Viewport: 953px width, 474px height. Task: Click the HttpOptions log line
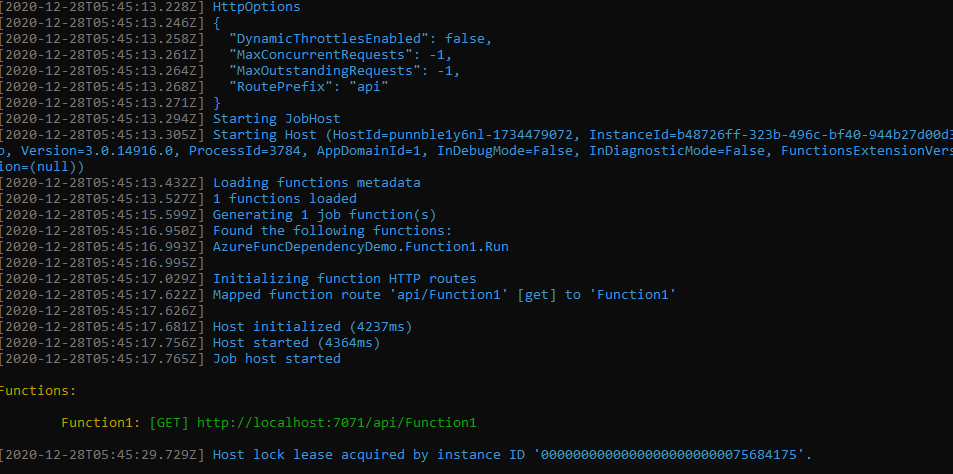256,7
